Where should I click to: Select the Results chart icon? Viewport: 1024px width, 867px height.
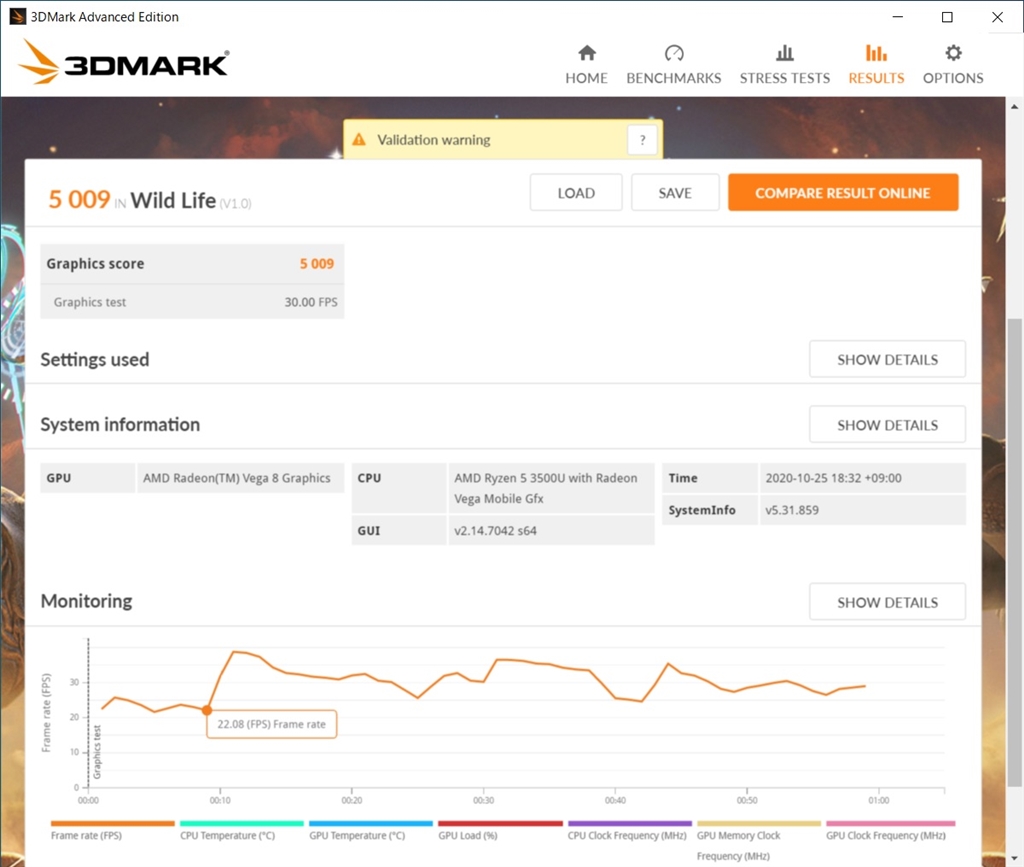tap(876, 53)
